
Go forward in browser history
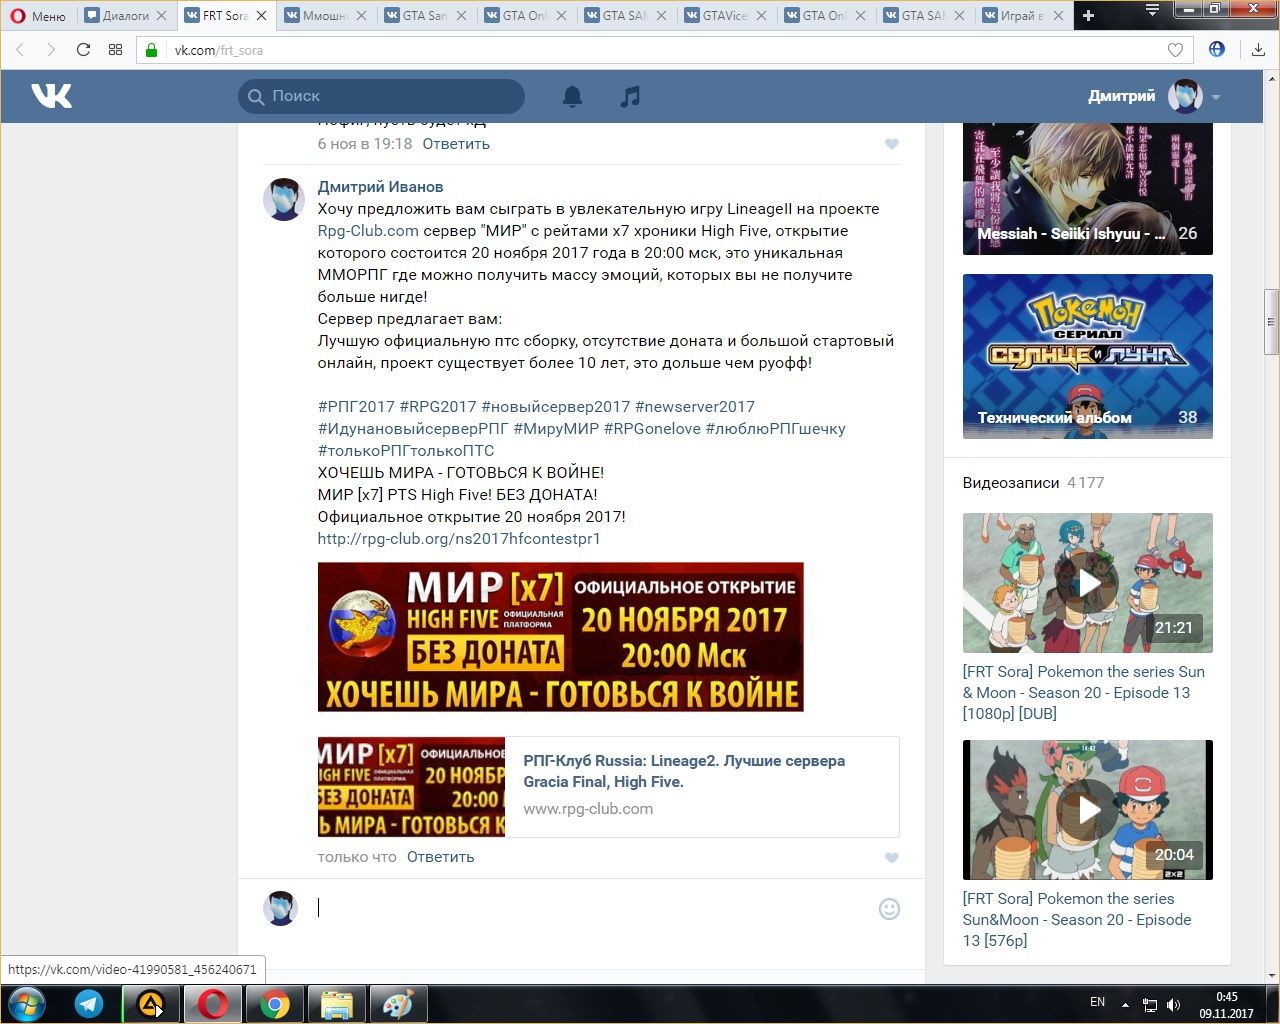51,50
